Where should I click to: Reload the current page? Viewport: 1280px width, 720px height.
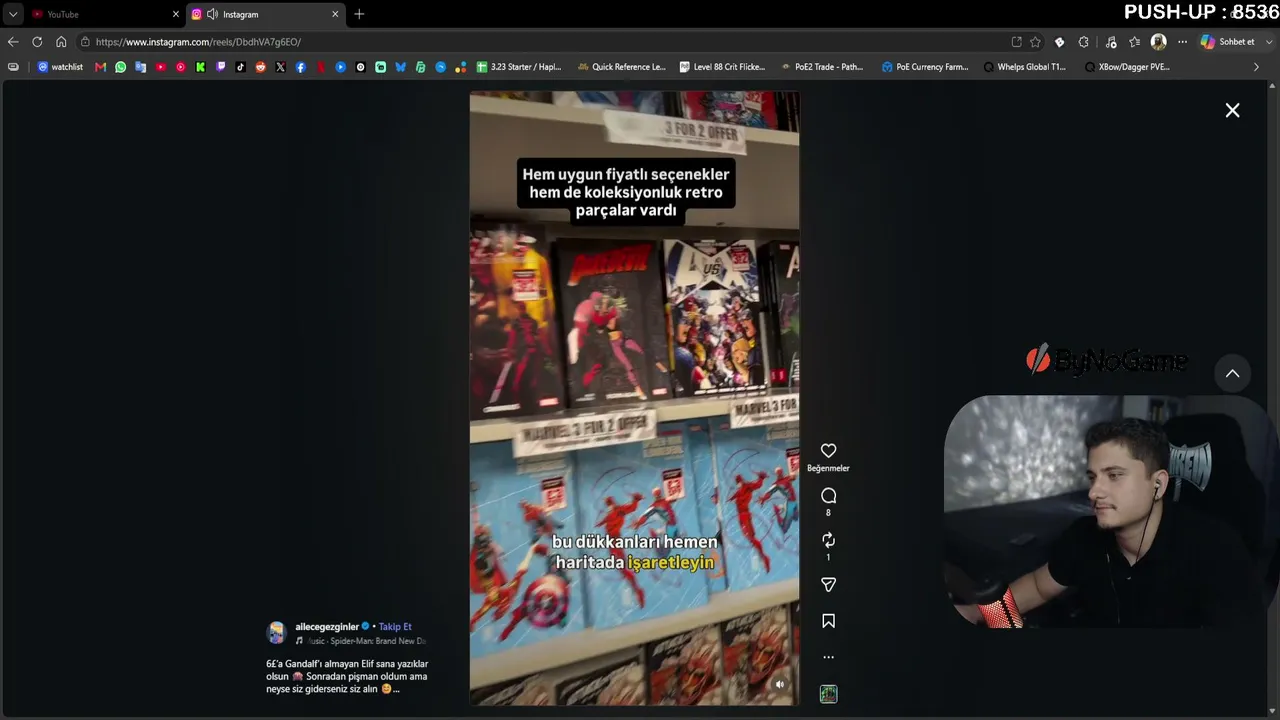click(37, 42)
